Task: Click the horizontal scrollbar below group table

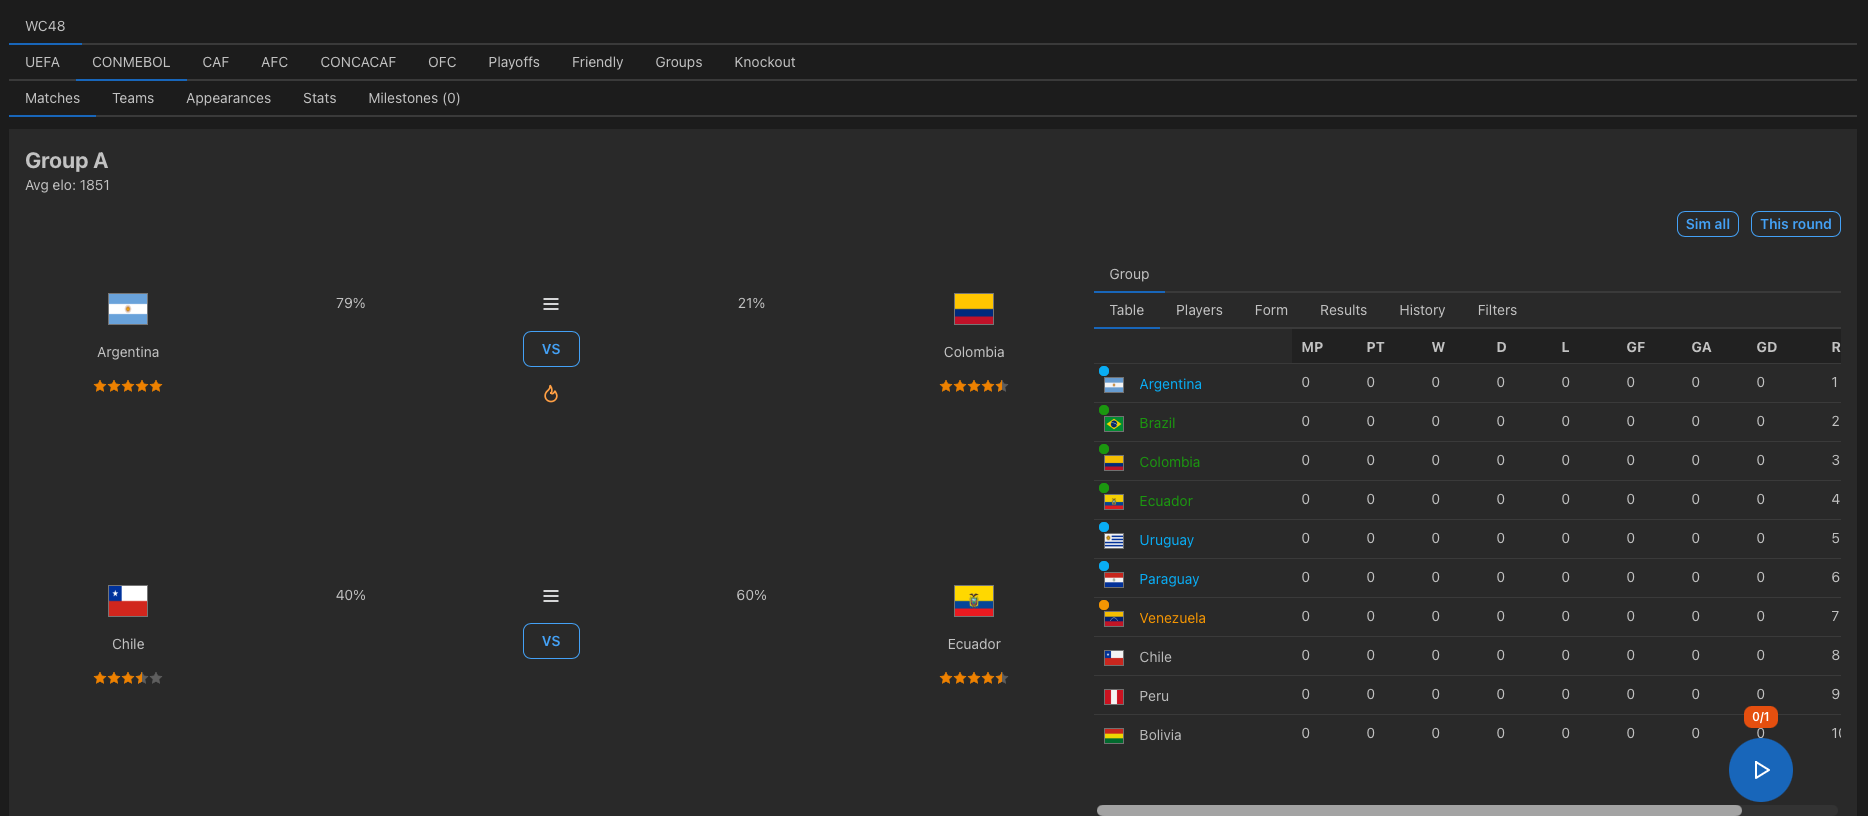Action: click(1419, 810)
